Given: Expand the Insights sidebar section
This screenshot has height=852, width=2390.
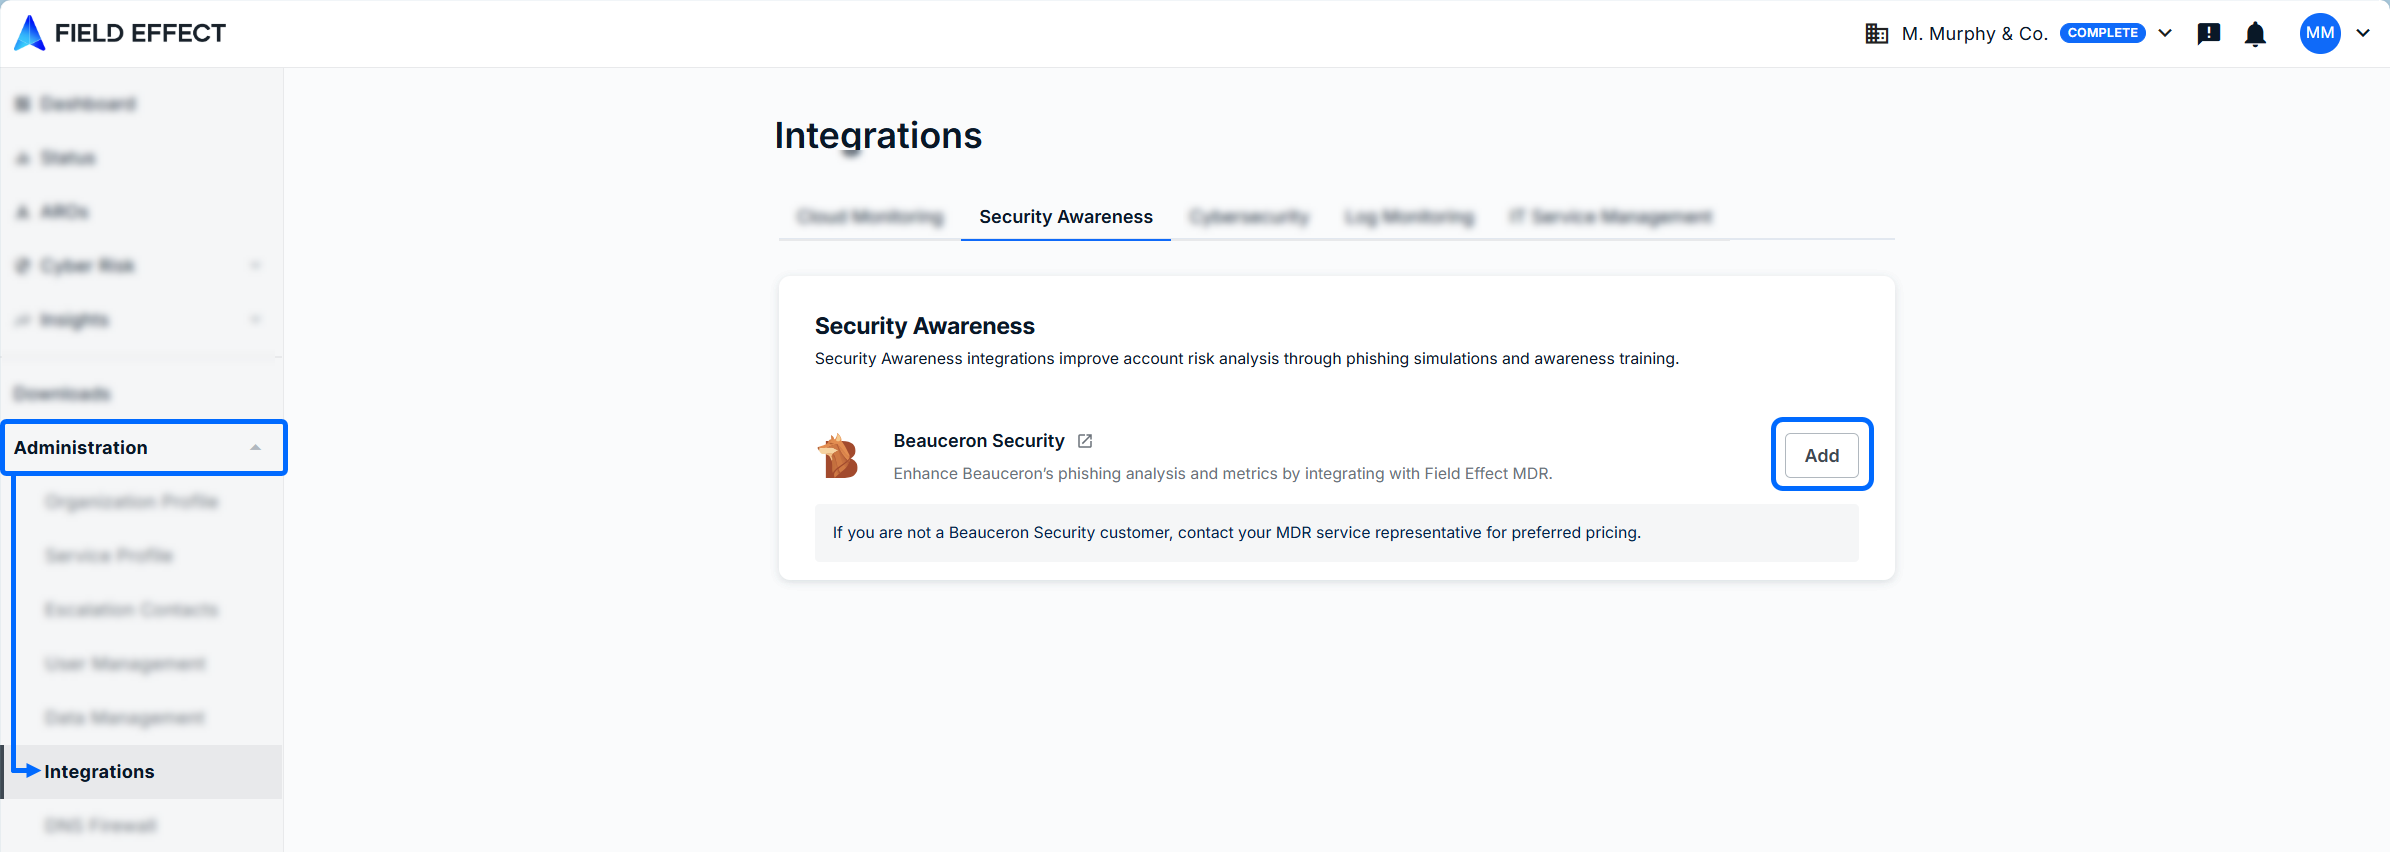Looking at the screenshot, I should tap(256, 320).
